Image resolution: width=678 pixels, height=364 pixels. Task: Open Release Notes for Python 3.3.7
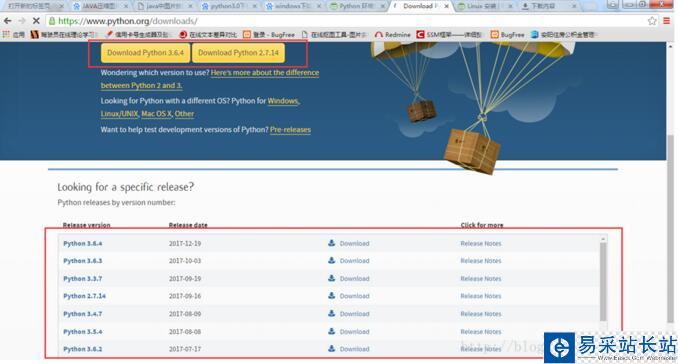481,278
